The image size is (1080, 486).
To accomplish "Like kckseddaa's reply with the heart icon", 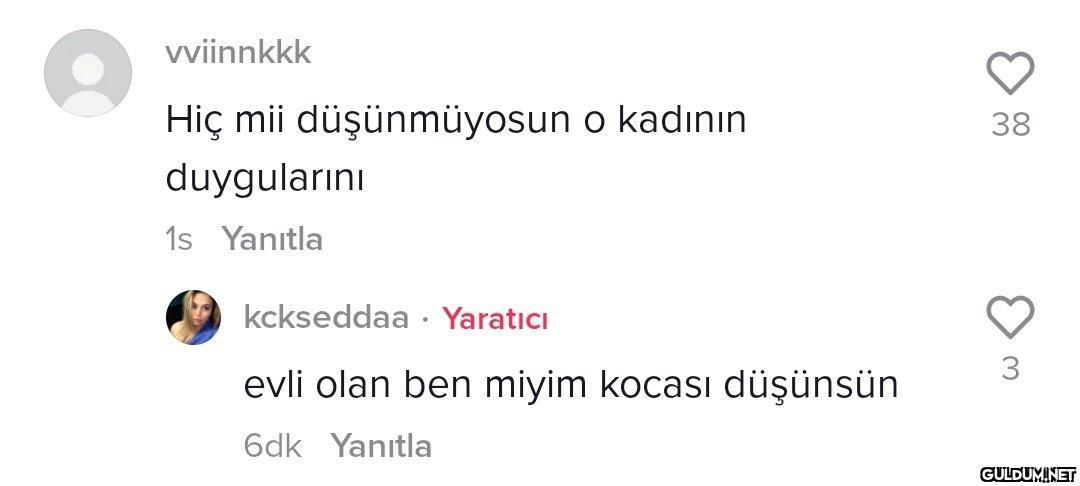I will pos(1010,317).
